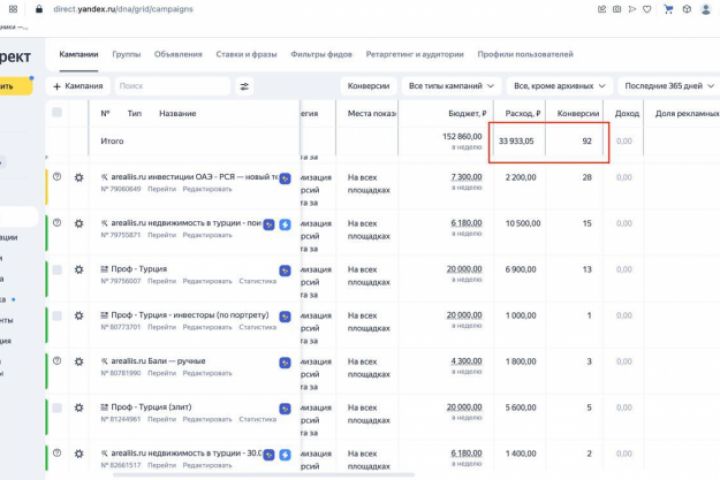720x480 pixels.
Task: Click Название column header
Action: (177, 113)
